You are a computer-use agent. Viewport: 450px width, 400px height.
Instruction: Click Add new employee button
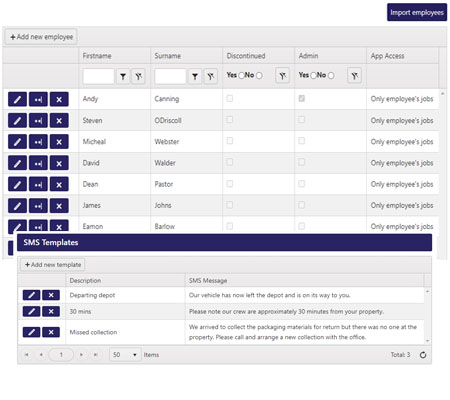coord(41,37)
